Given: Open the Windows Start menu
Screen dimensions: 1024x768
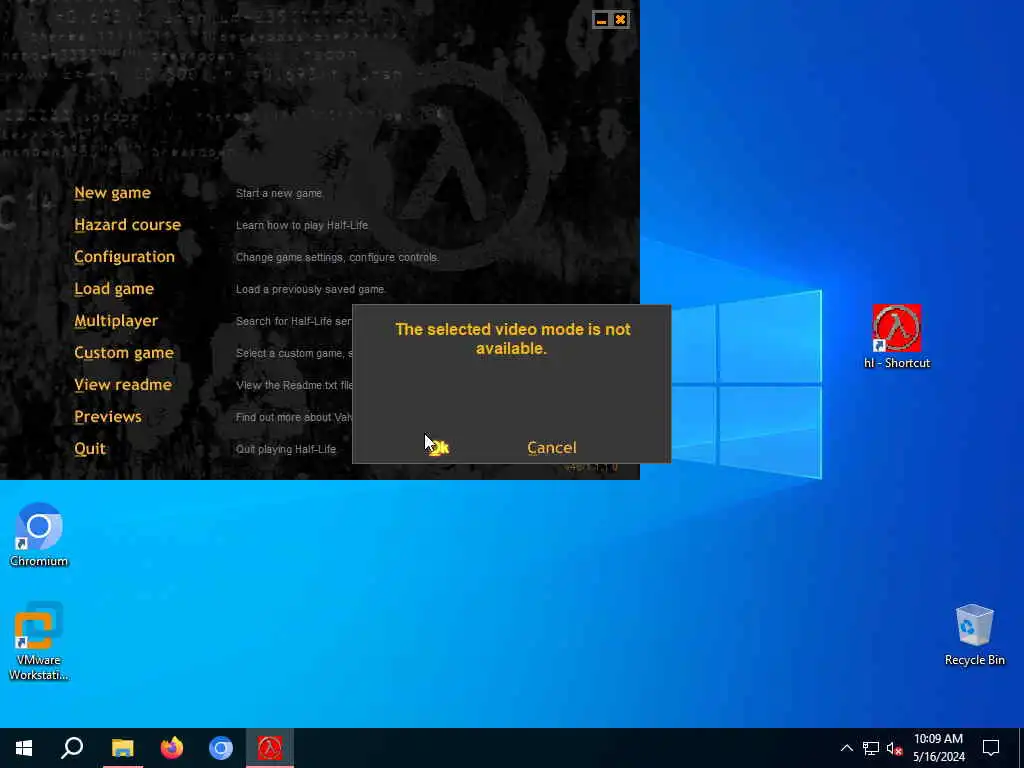Looking at the screenshot, I should [x=24, y=748].
